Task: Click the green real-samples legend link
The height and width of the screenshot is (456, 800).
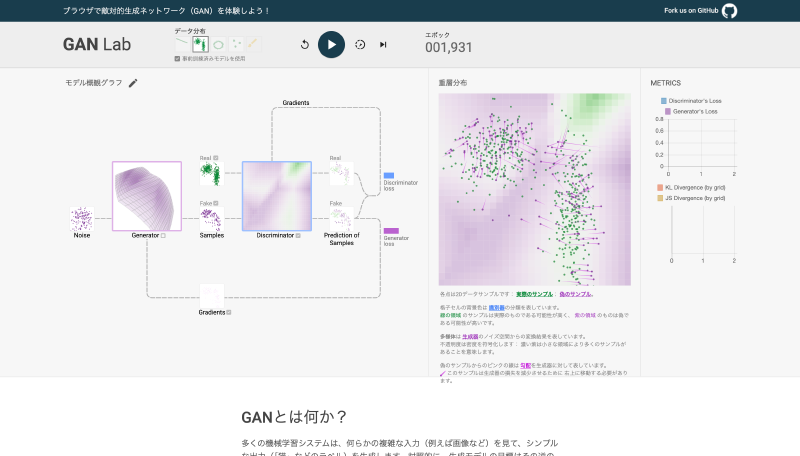Action: 534,294
